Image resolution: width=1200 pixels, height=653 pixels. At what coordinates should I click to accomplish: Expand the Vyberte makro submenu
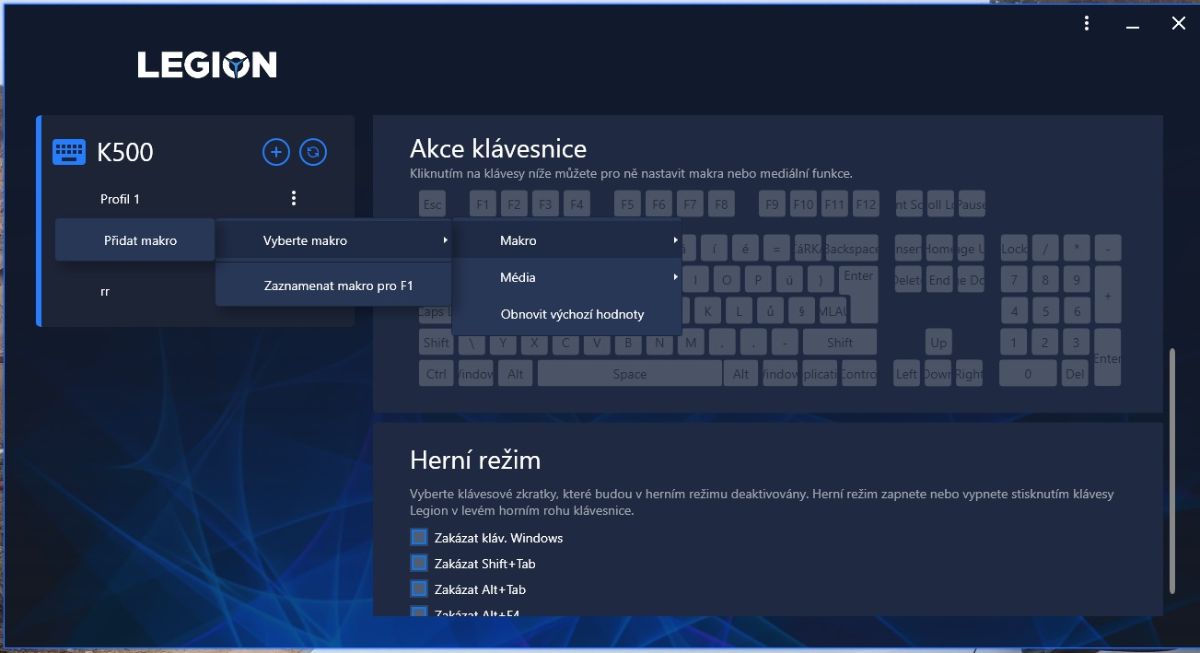tap(334, 241)
